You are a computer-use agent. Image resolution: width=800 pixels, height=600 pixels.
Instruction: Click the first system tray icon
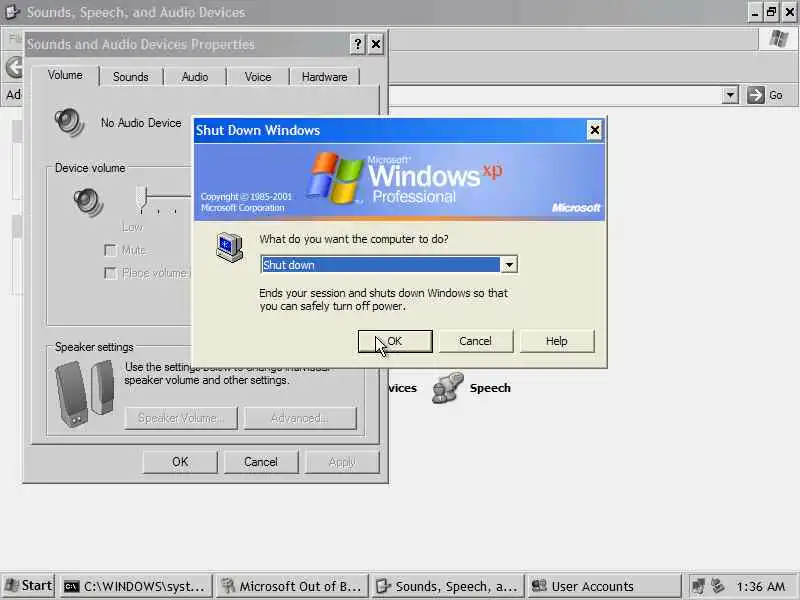(x=698, y=586)
